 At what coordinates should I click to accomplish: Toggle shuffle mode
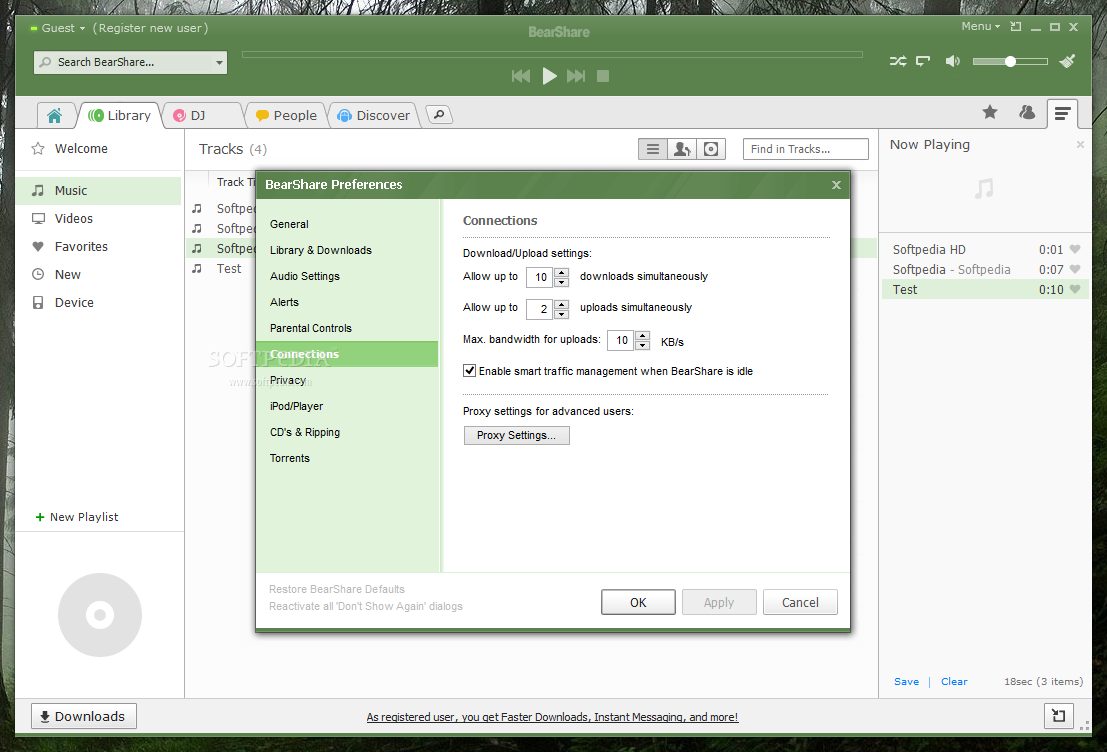tap(897, 61)
